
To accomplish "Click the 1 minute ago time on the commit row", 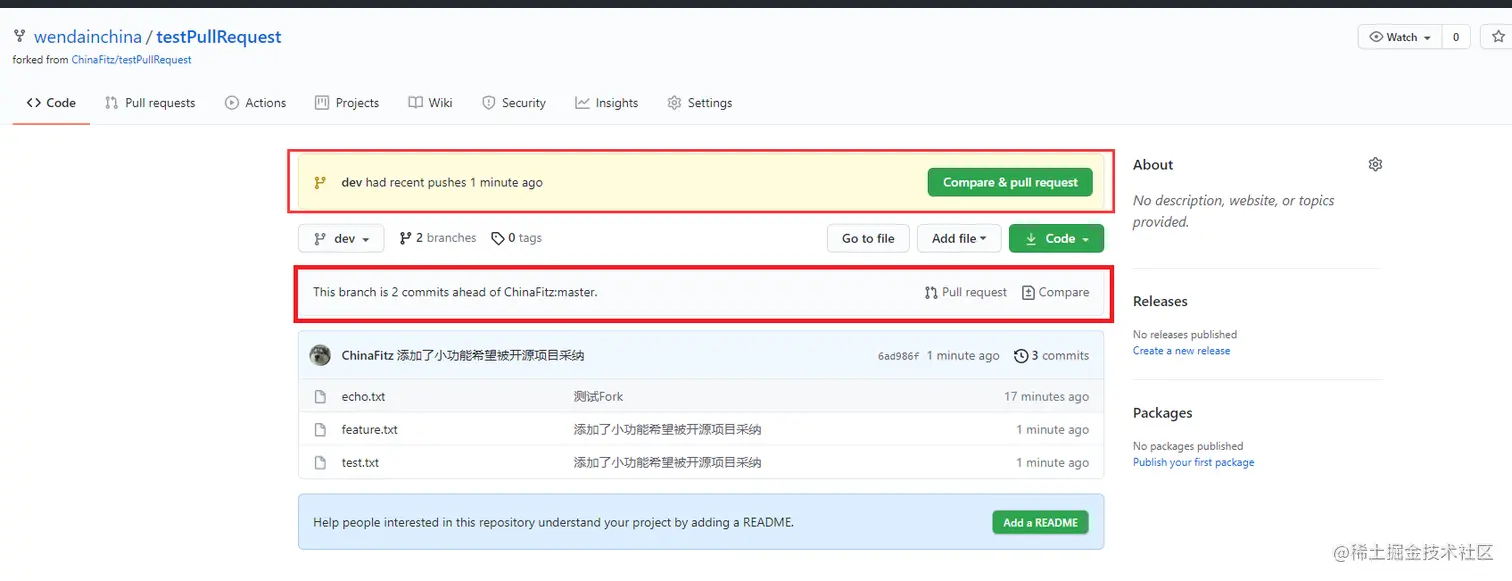I will pyautogui.click(x=963, y=356).
